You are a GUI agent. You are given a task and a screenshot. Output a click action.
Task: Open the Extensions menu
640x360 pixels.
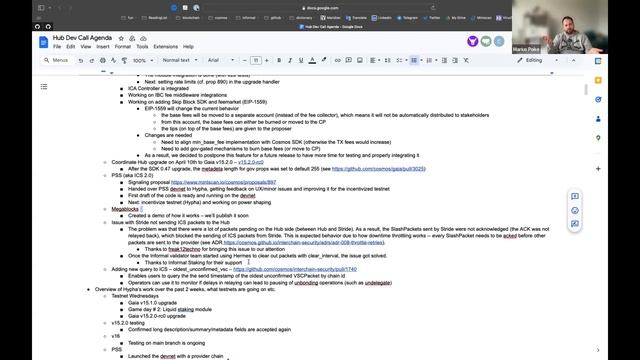165,47
